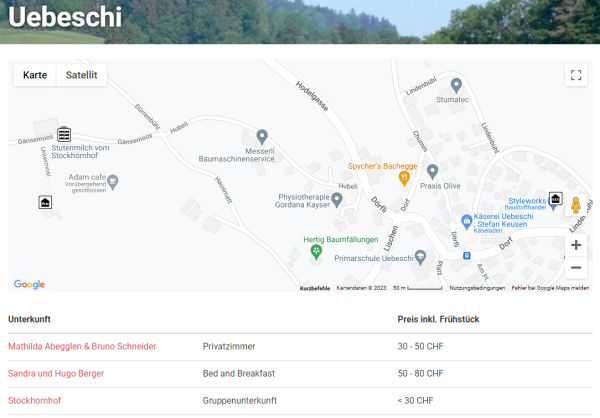Click the Hertig Baumfällungen green pin
The image size is (600, 418).
[x=316, y=251]
